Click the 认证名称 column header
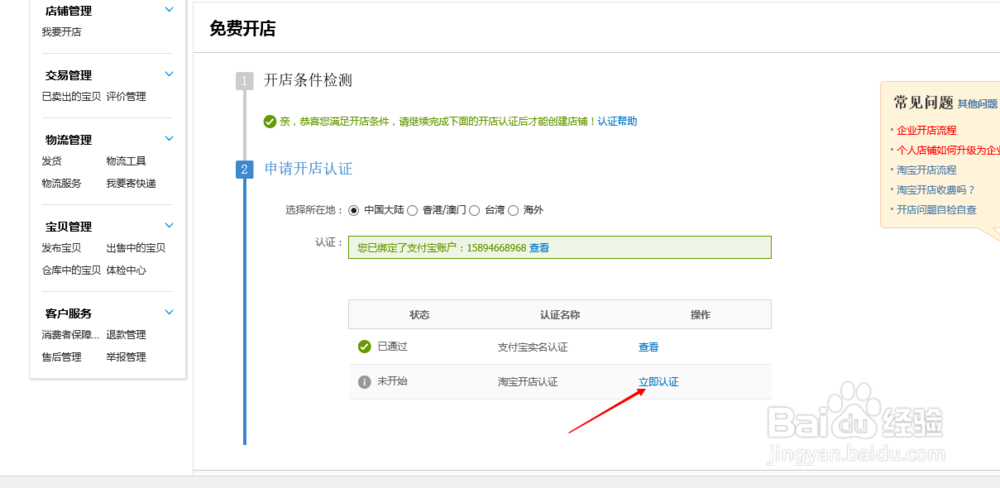 point(559,315)
